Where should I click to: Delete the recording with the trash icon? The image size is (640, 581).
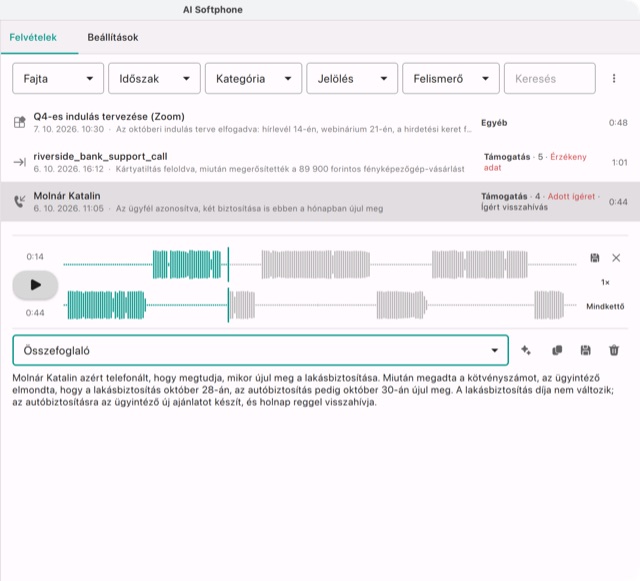614,350
